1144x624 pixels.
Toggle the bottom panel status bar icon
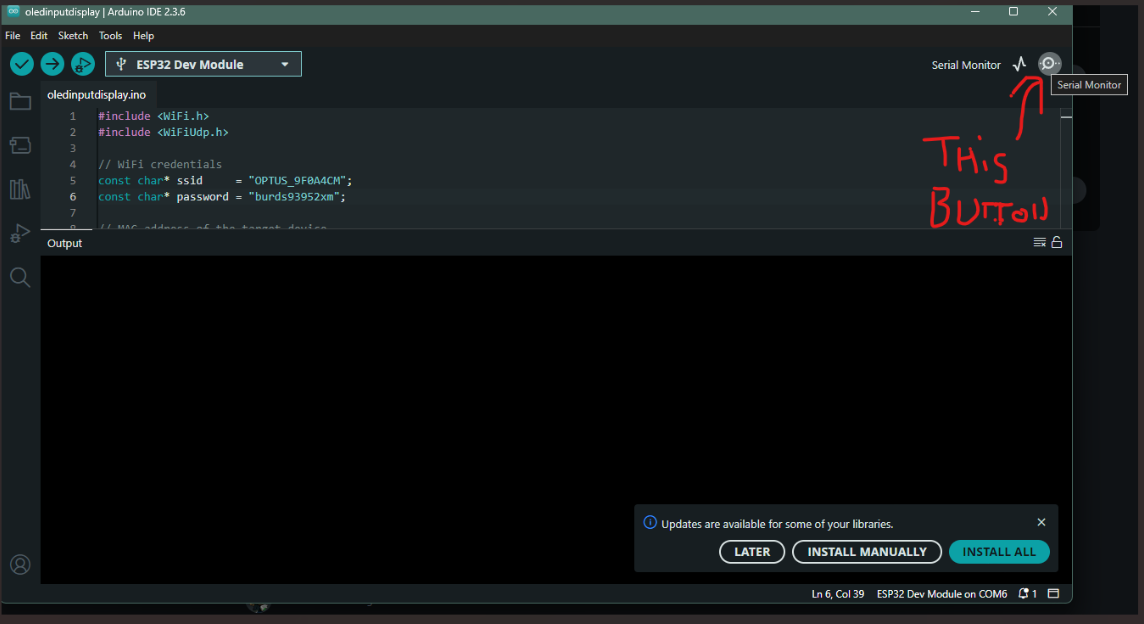pos(1054,593)
